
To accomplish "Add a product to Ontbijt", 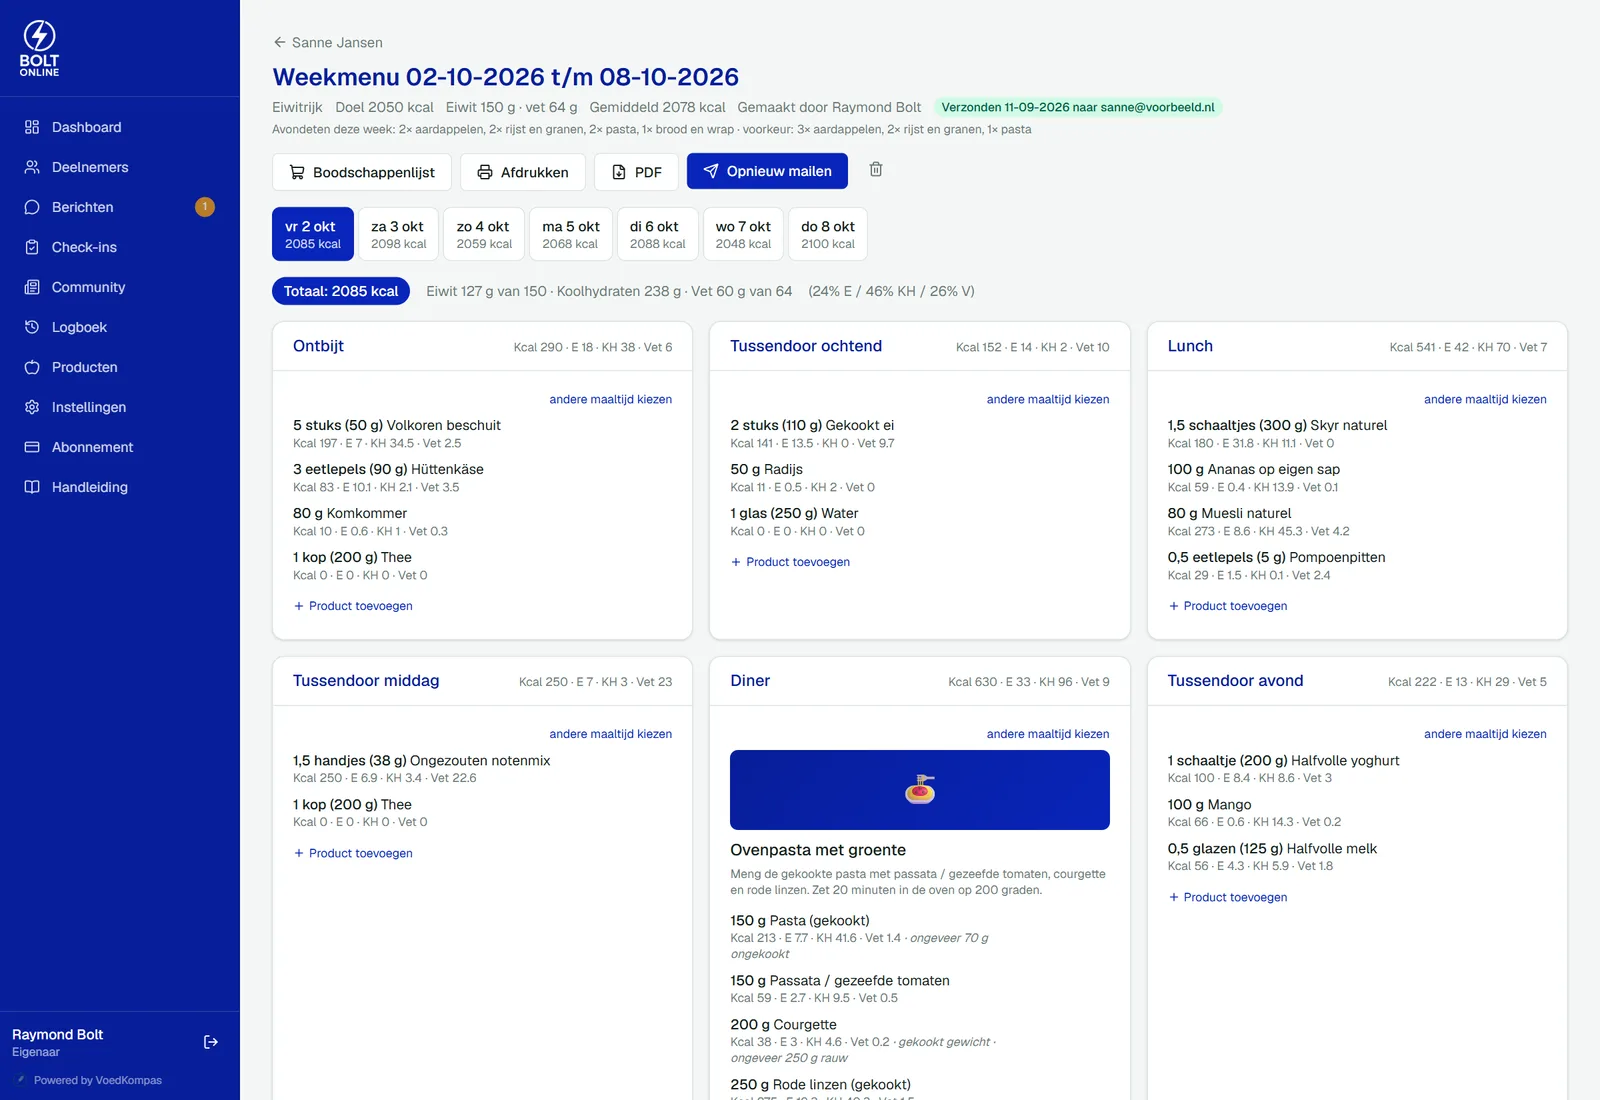I will click(x=353, y=606).
